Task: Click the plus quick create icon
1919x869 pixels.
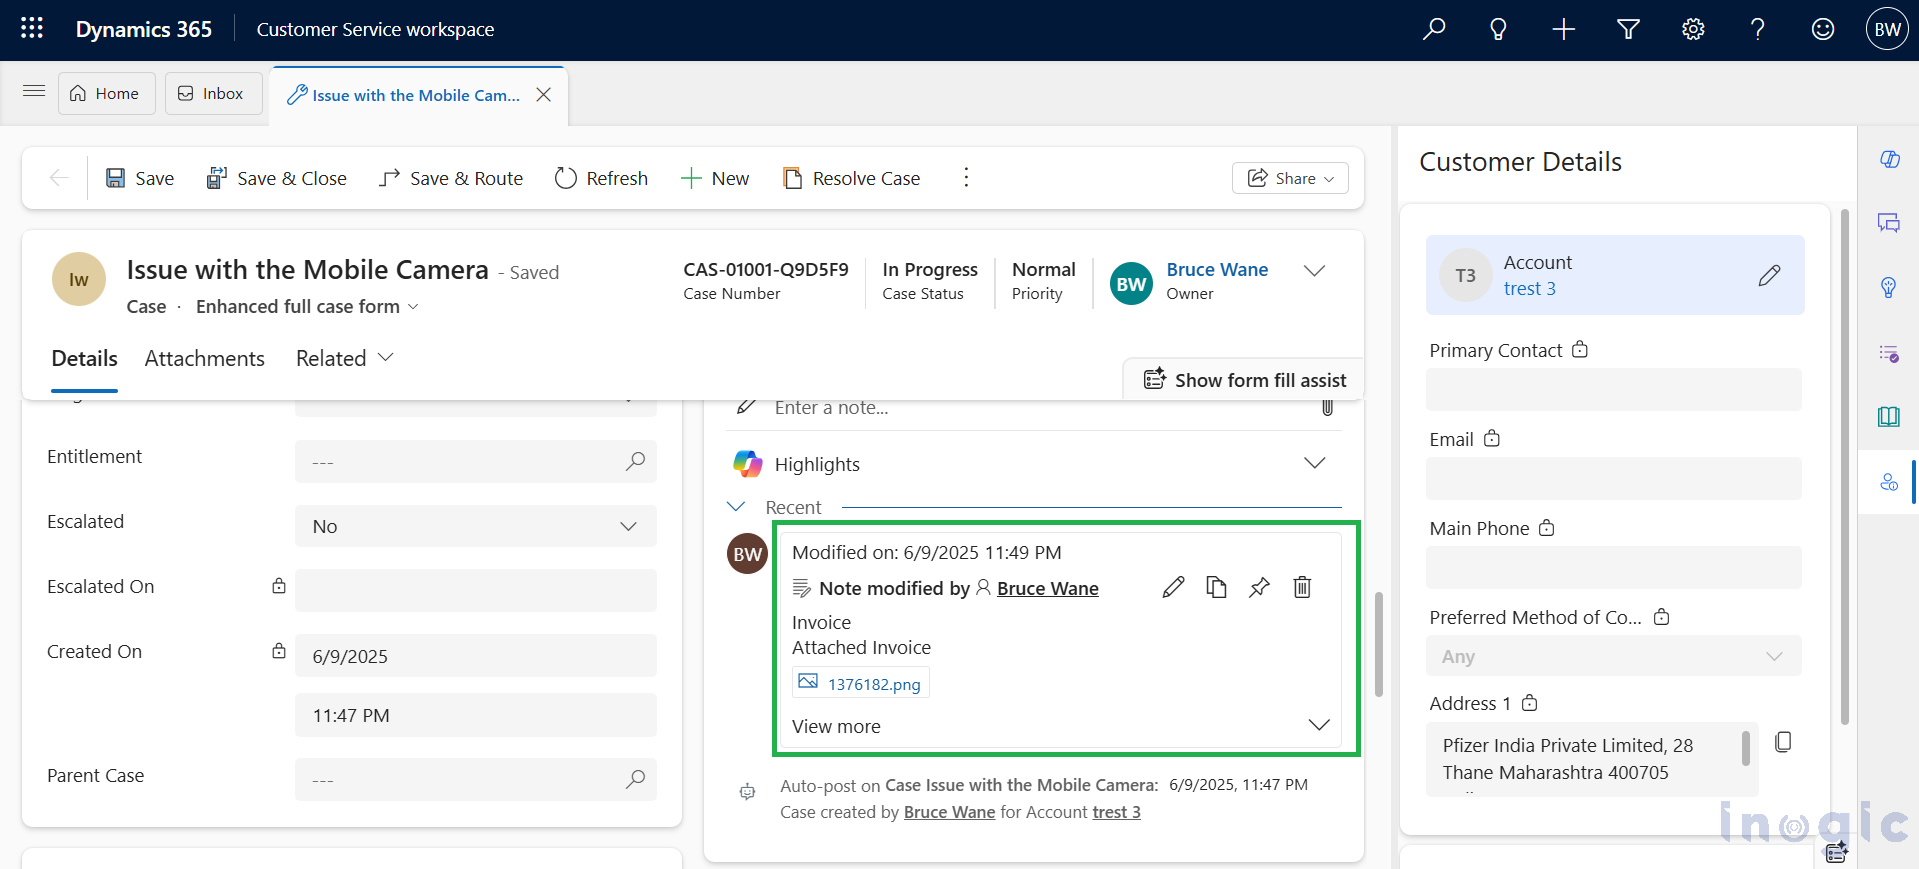Action: coord(1563,29)
